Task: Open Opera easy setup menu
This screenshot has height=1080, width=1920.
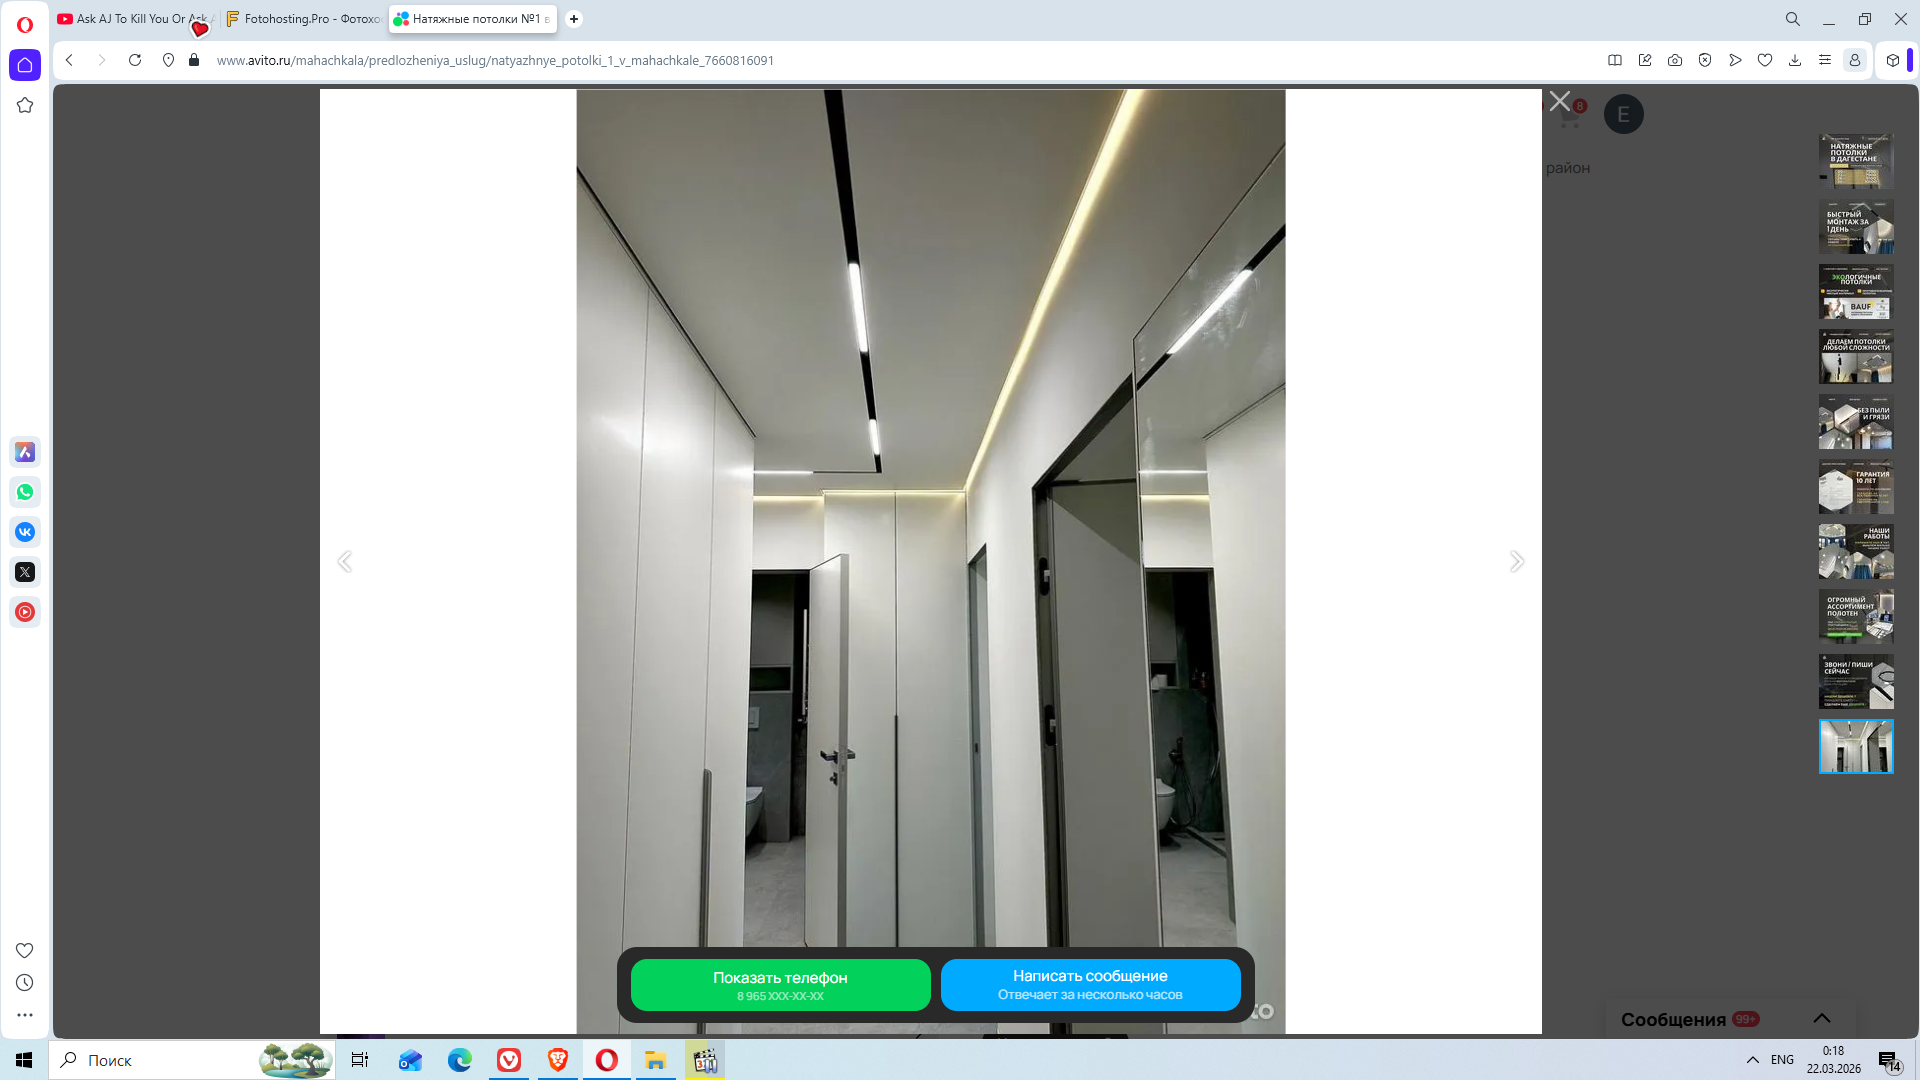Action: (1825, 60)
